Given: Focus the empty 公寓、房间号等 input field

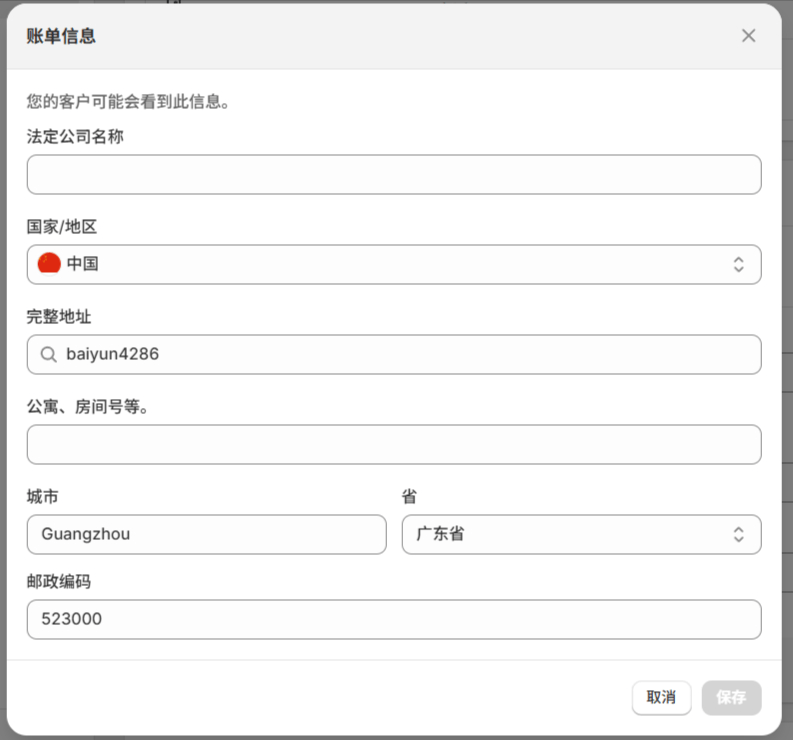Looking at the screenshot, I should [393, 444].
